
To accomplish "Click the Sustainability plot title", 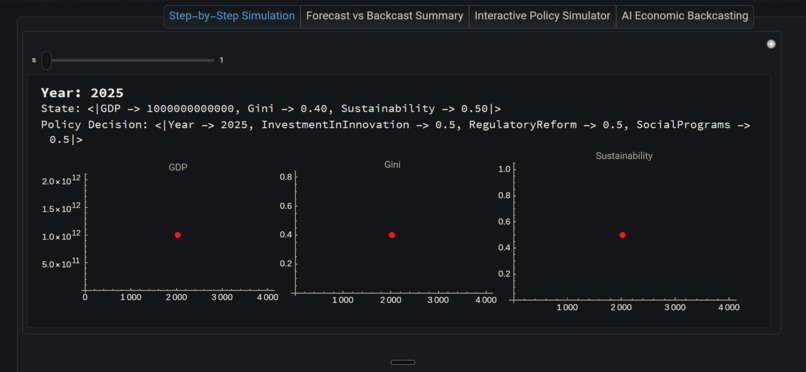I will (x=624, y=156).
